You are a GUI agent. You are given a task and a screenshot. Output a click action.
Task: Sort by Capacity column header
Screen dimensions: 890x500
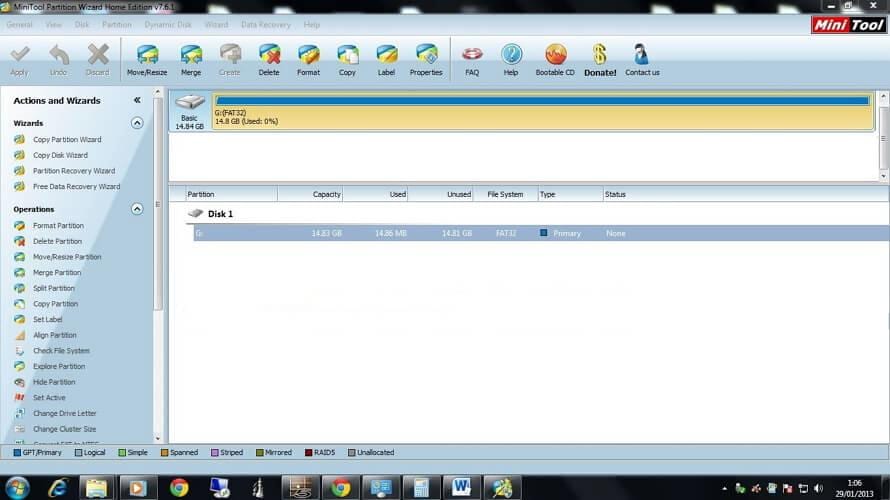(310, 194)
